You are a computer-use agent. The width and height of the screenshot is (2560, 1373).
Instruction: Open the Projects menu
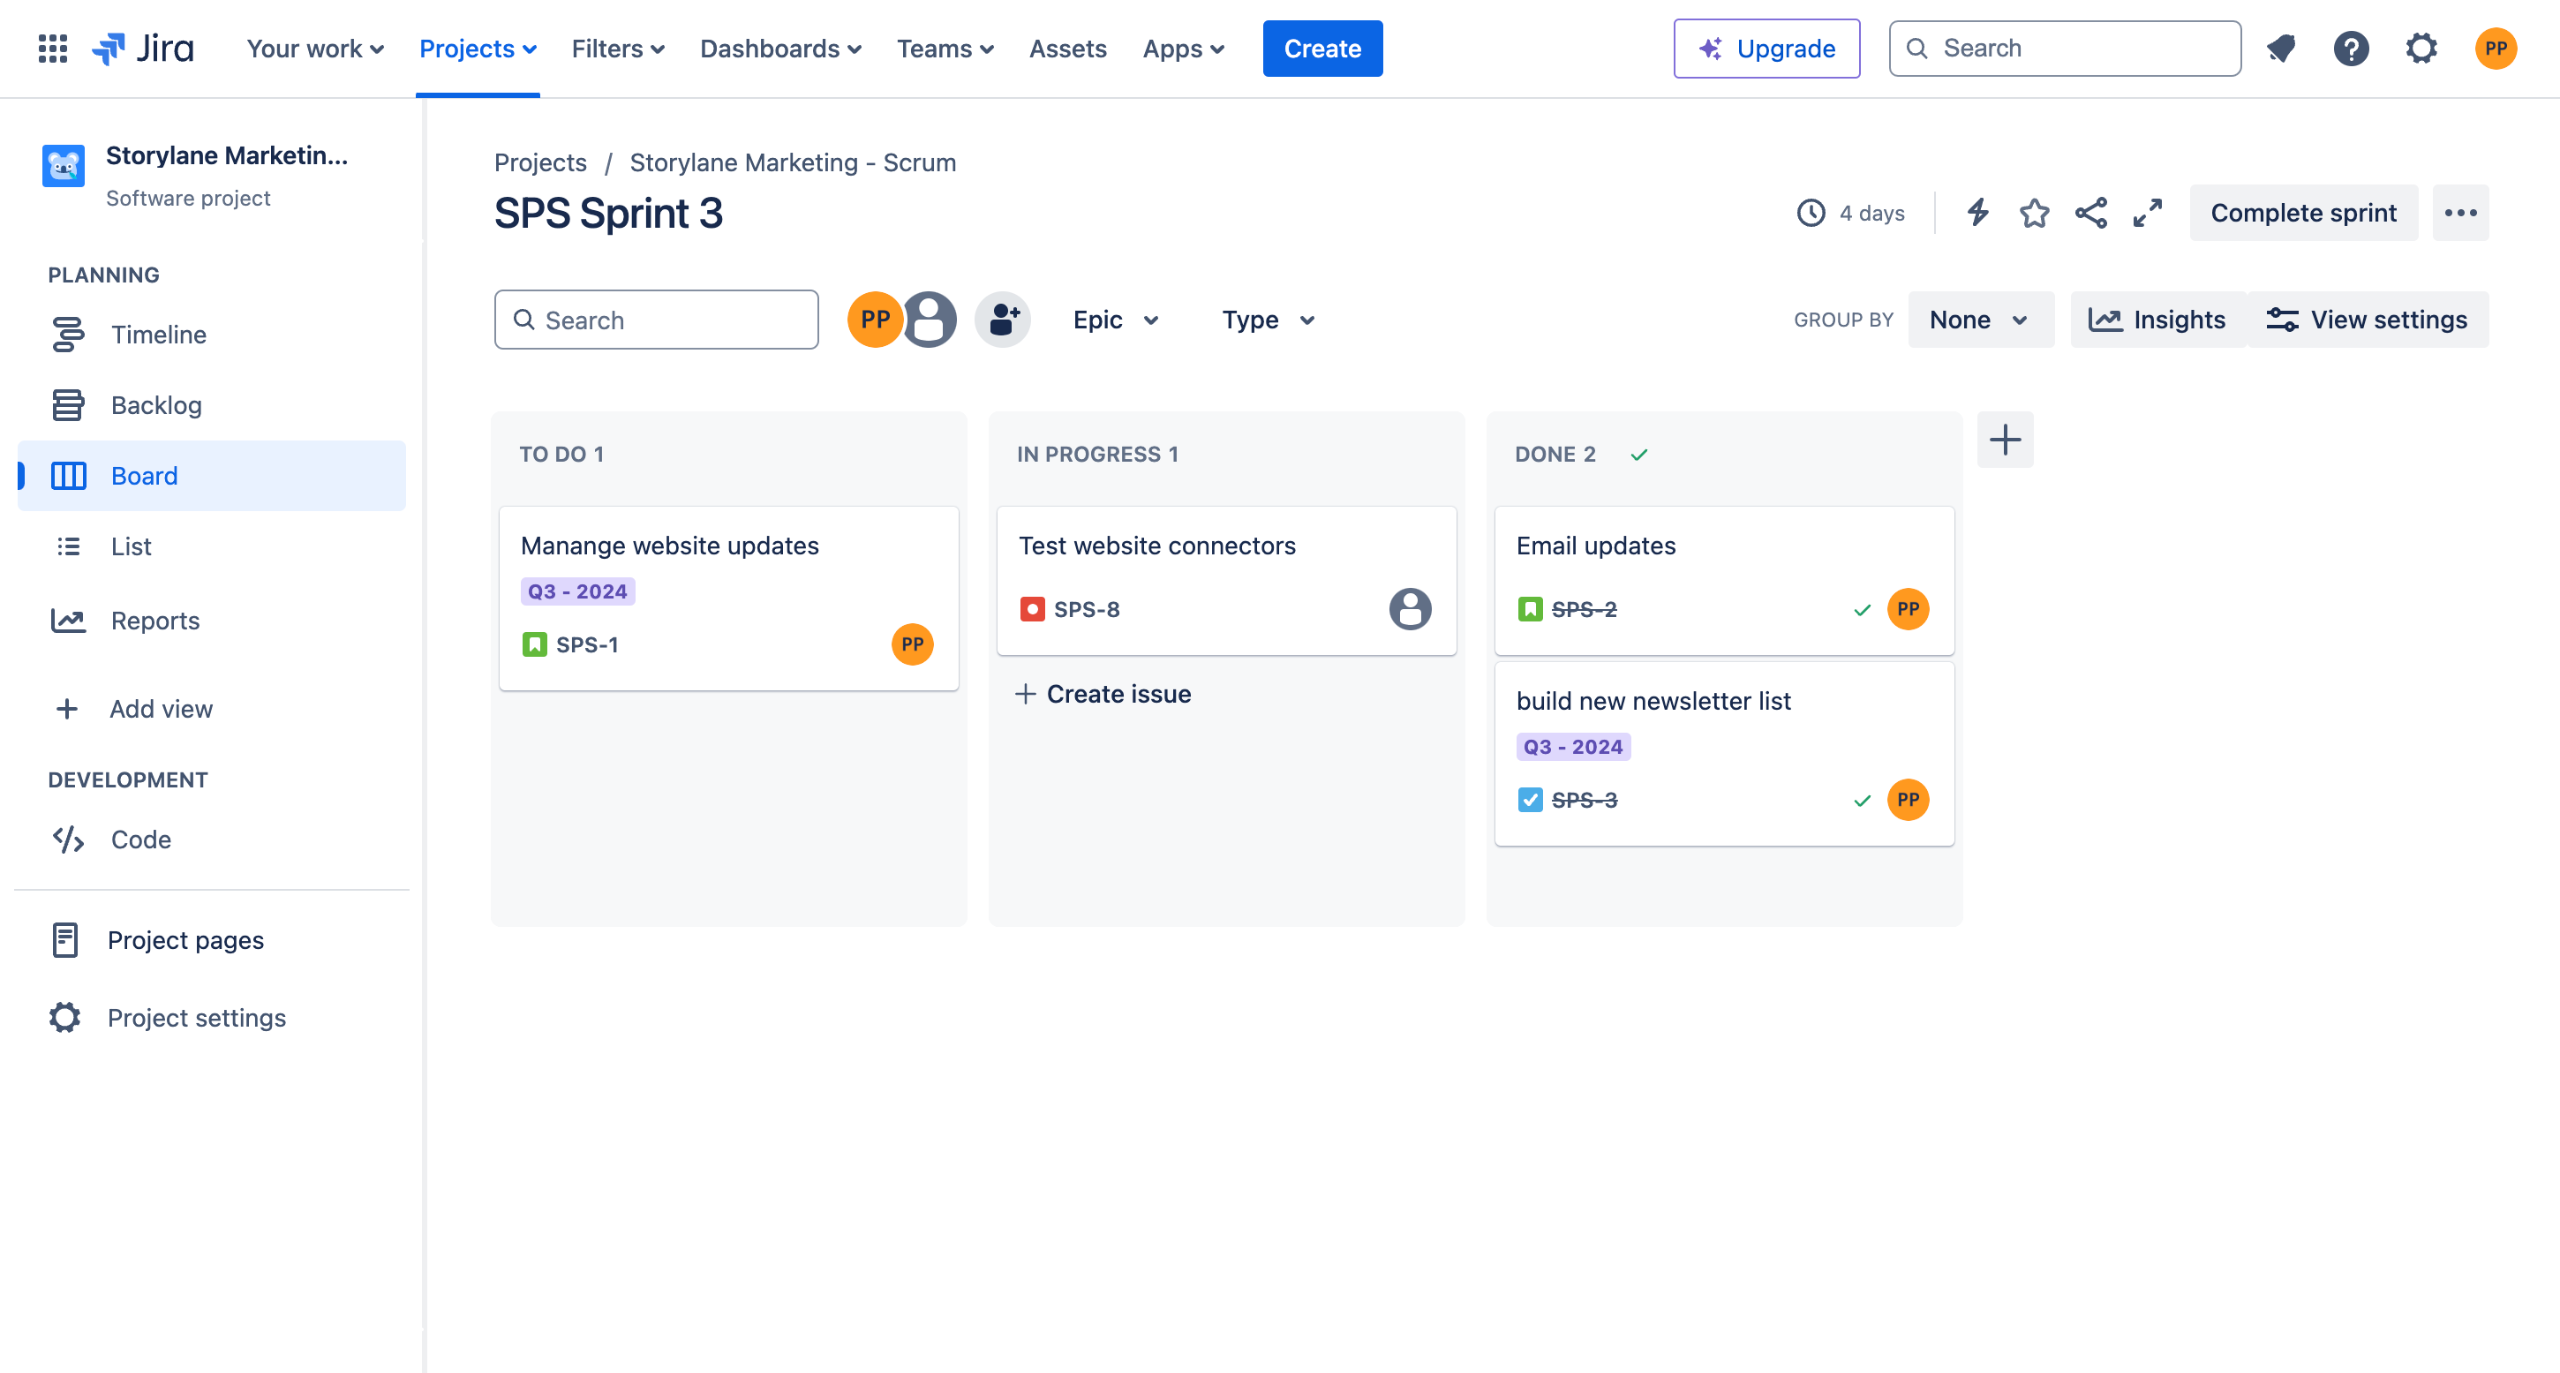pyautogui.click(x=477, y=48)
